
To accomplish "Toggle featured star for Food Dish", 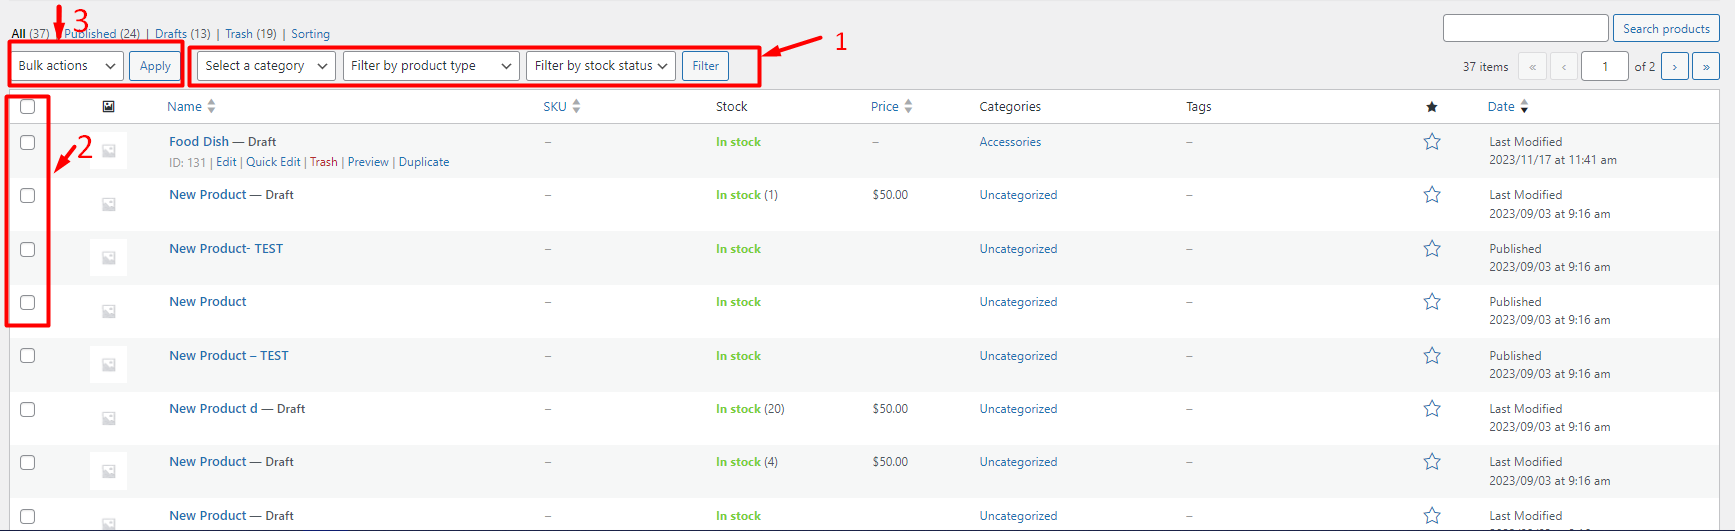I will 1432,142.
